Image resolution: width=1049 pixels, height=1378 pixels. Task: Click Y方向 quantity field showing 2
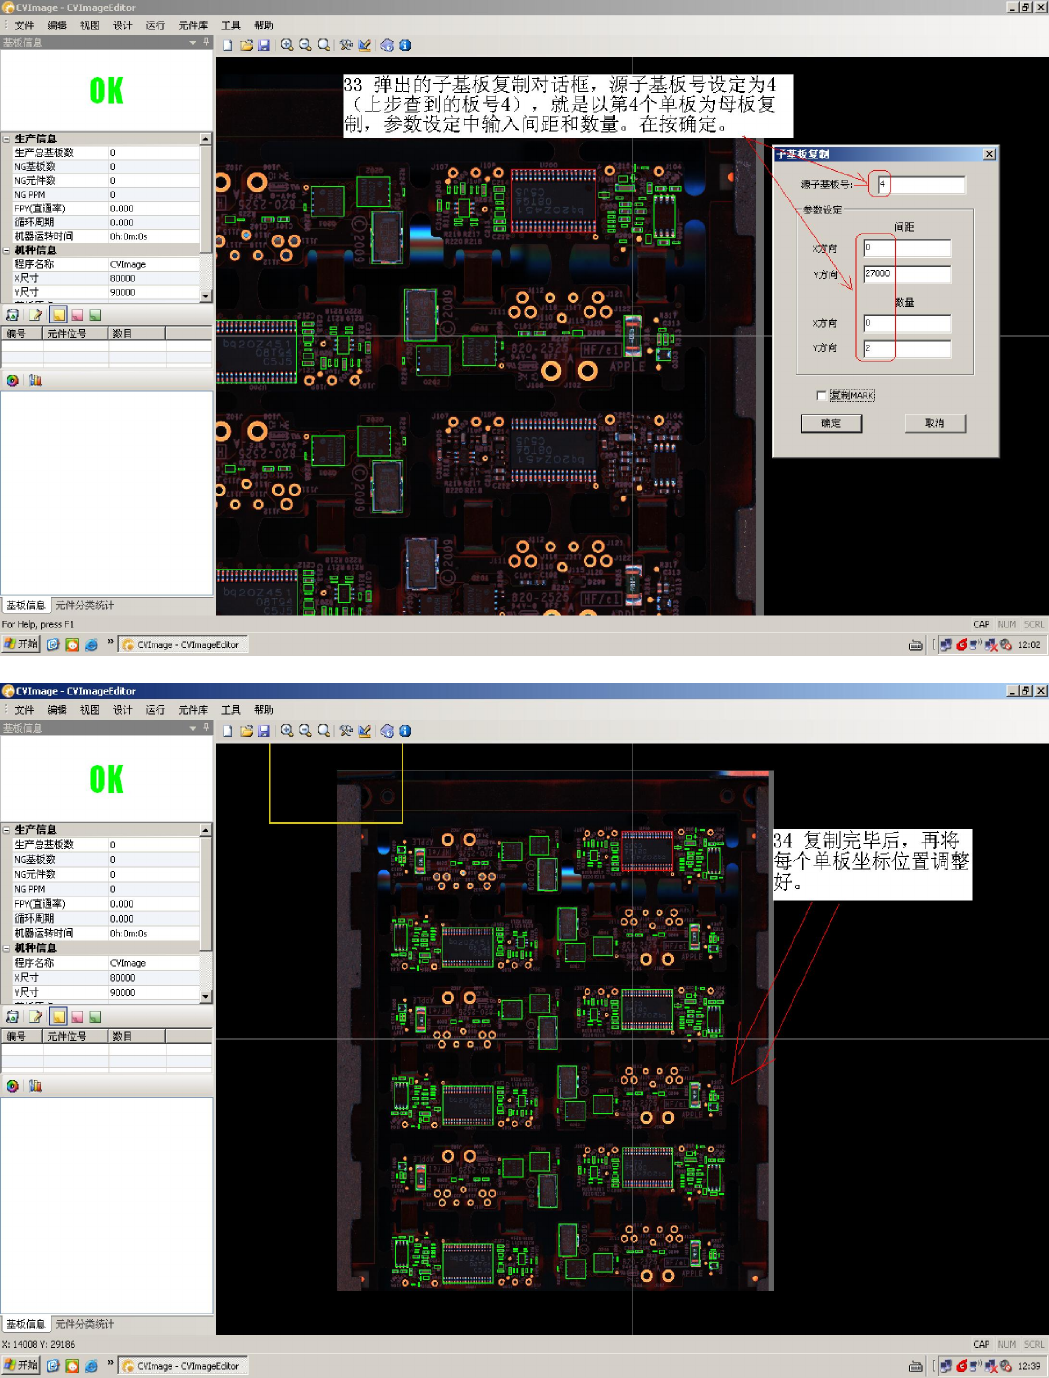907,348
